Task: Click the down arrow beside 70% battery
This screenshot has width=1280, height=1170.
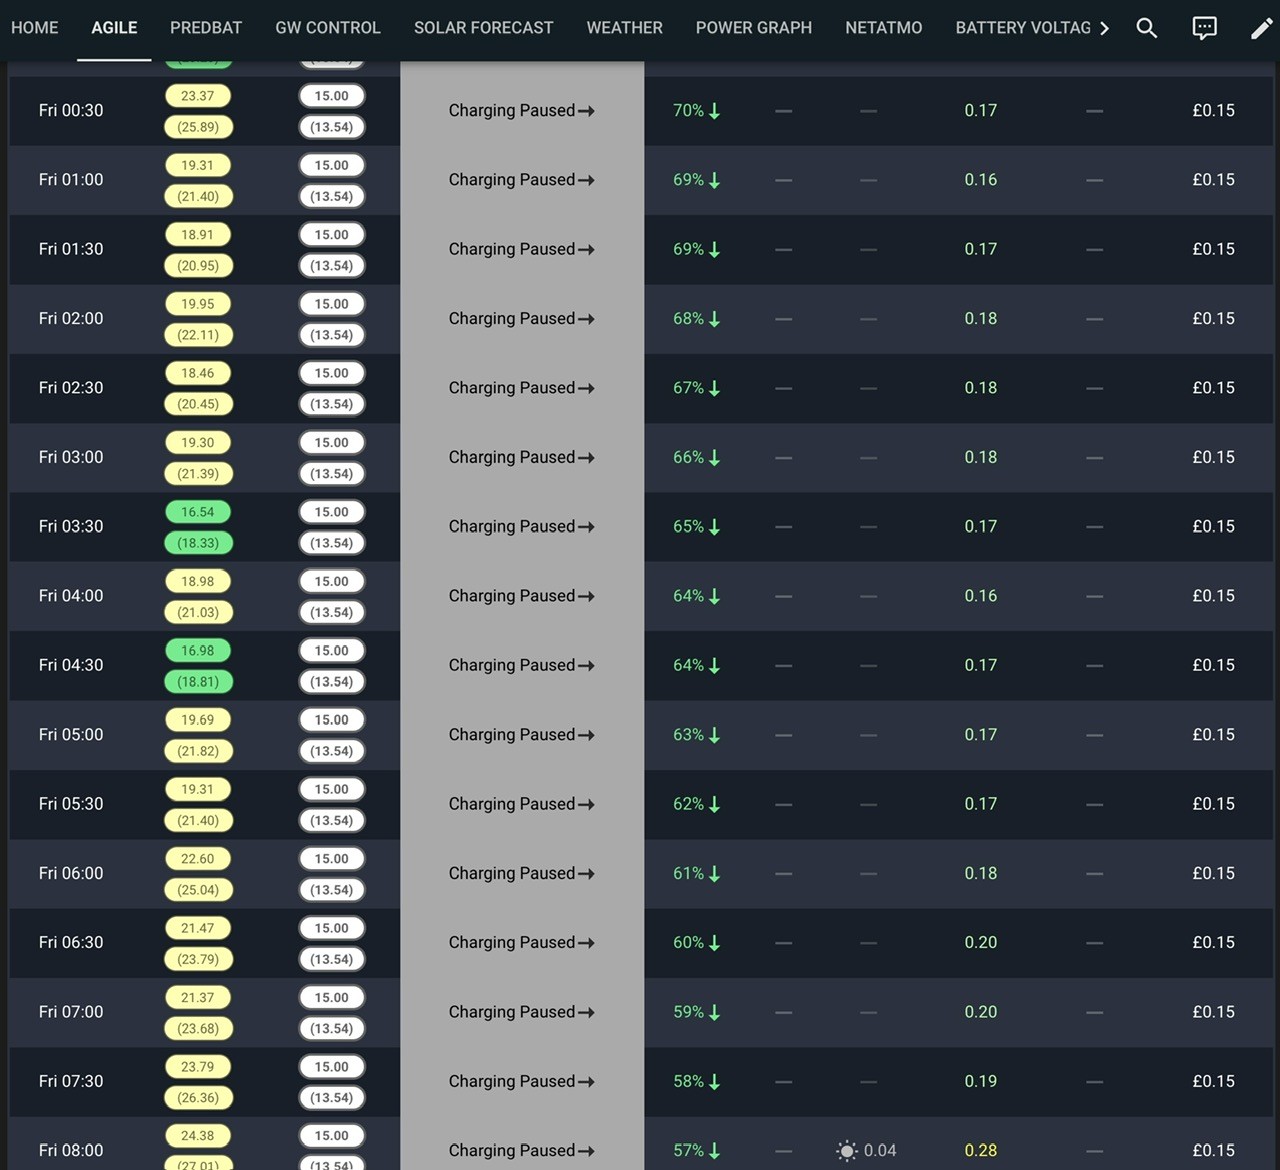Action: click(x=715, y=111)
